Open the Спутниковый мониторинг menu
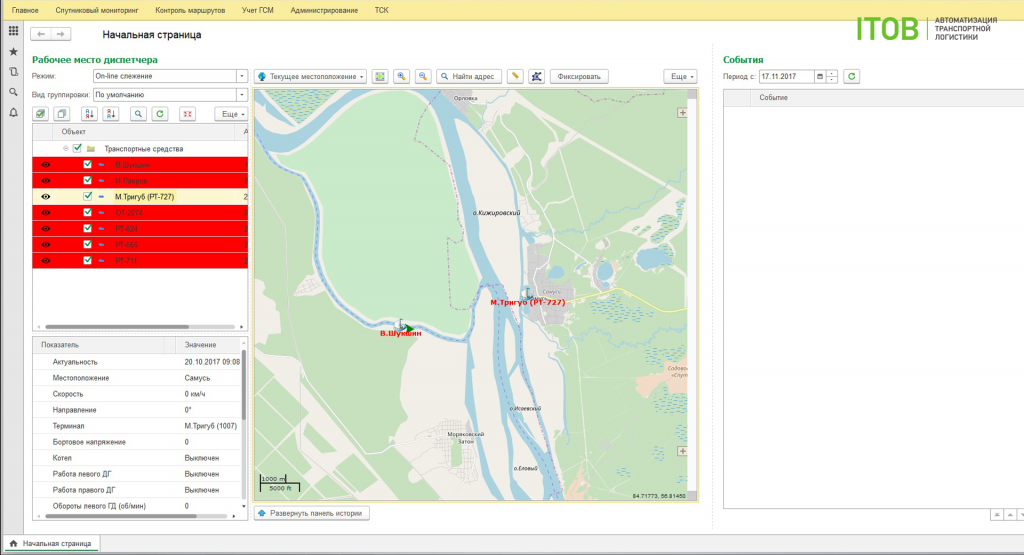 pyautogui.click(x=97, y=10)
